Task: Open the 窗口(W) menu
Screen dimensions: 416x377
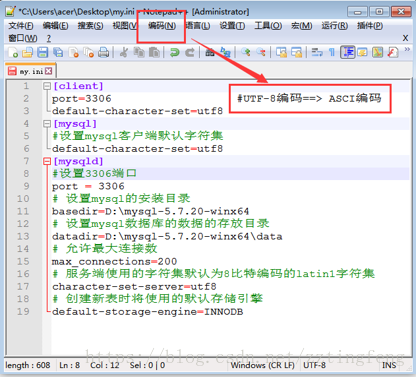Action: [23, 38]
